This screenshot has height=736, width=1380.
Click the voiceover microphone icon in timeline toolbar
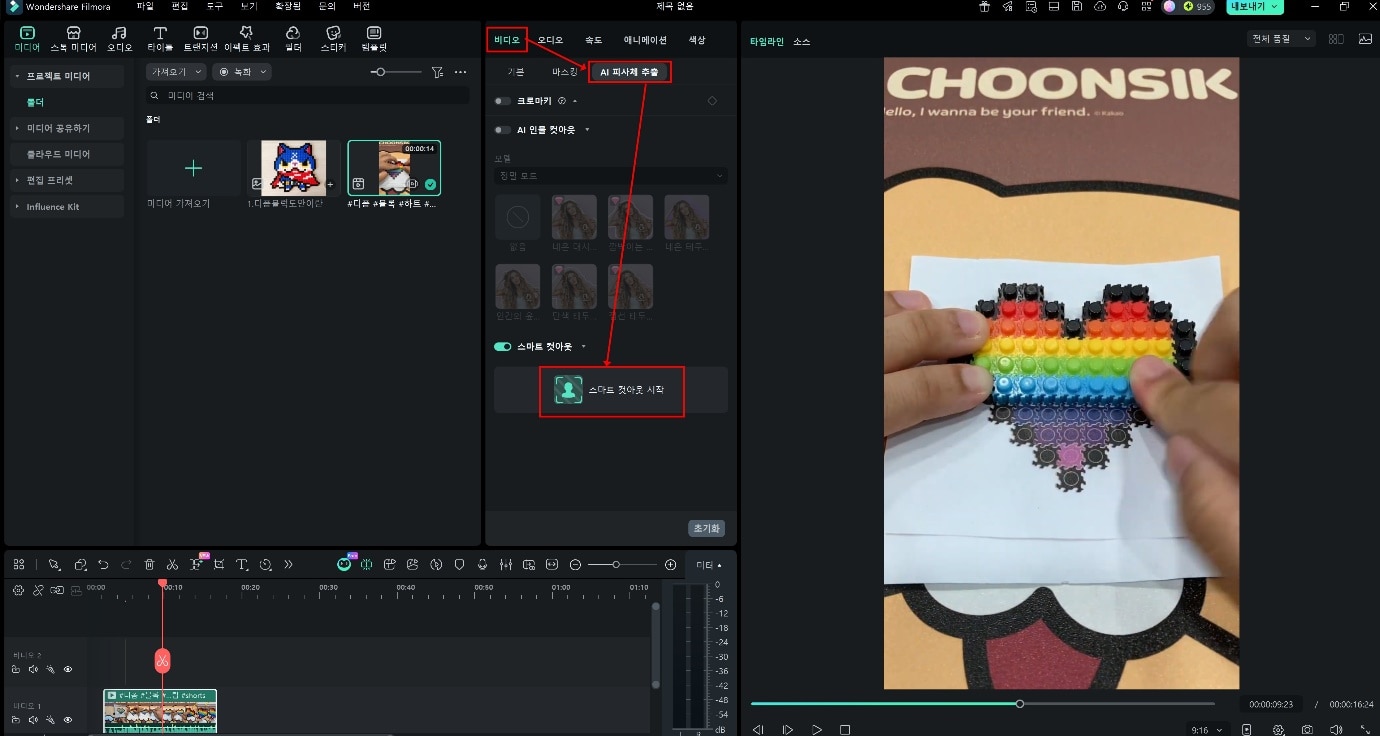pyautogui.click(x=483, y=565)
